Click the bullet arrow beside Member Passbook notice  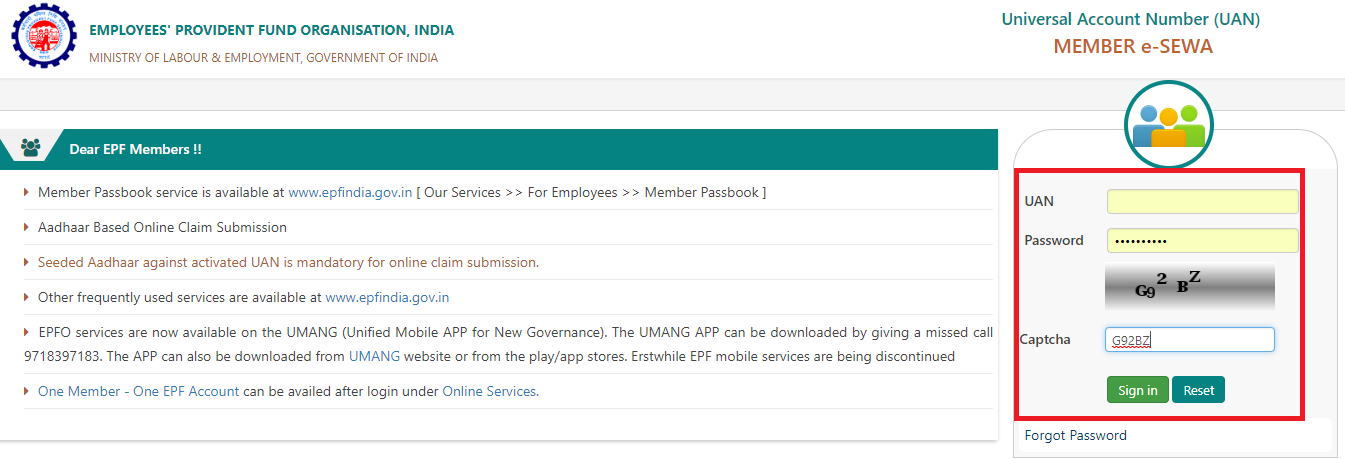click(27, 192)
